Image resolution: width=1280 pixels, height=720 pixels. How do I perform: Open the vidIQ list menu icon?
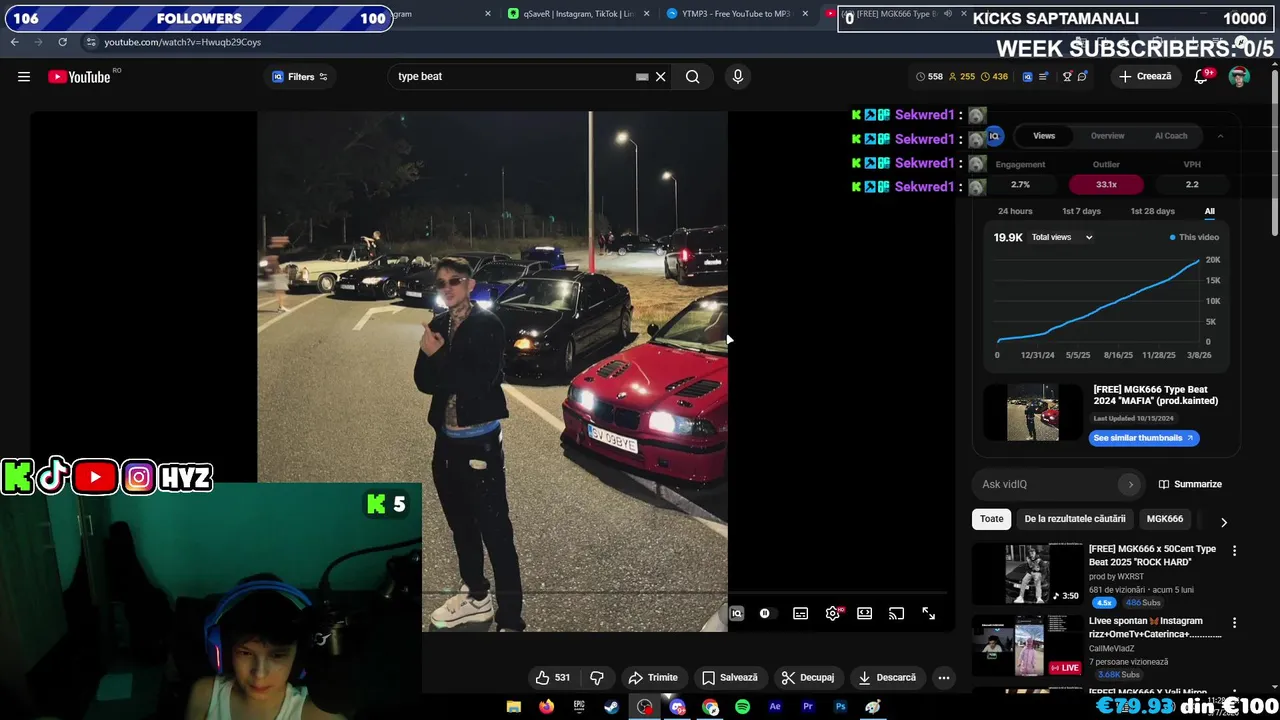(x=1045, y=77)
